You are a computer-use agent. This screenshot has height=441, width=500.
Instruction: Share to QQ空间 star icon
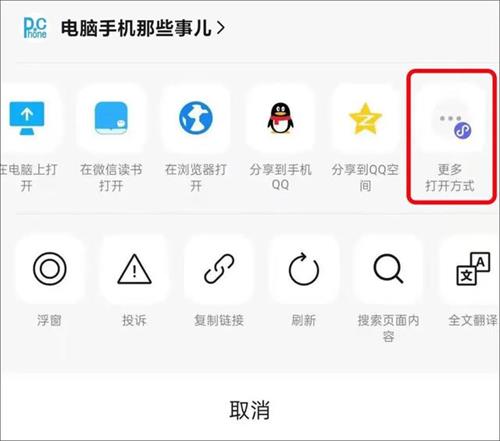[365, 119]
